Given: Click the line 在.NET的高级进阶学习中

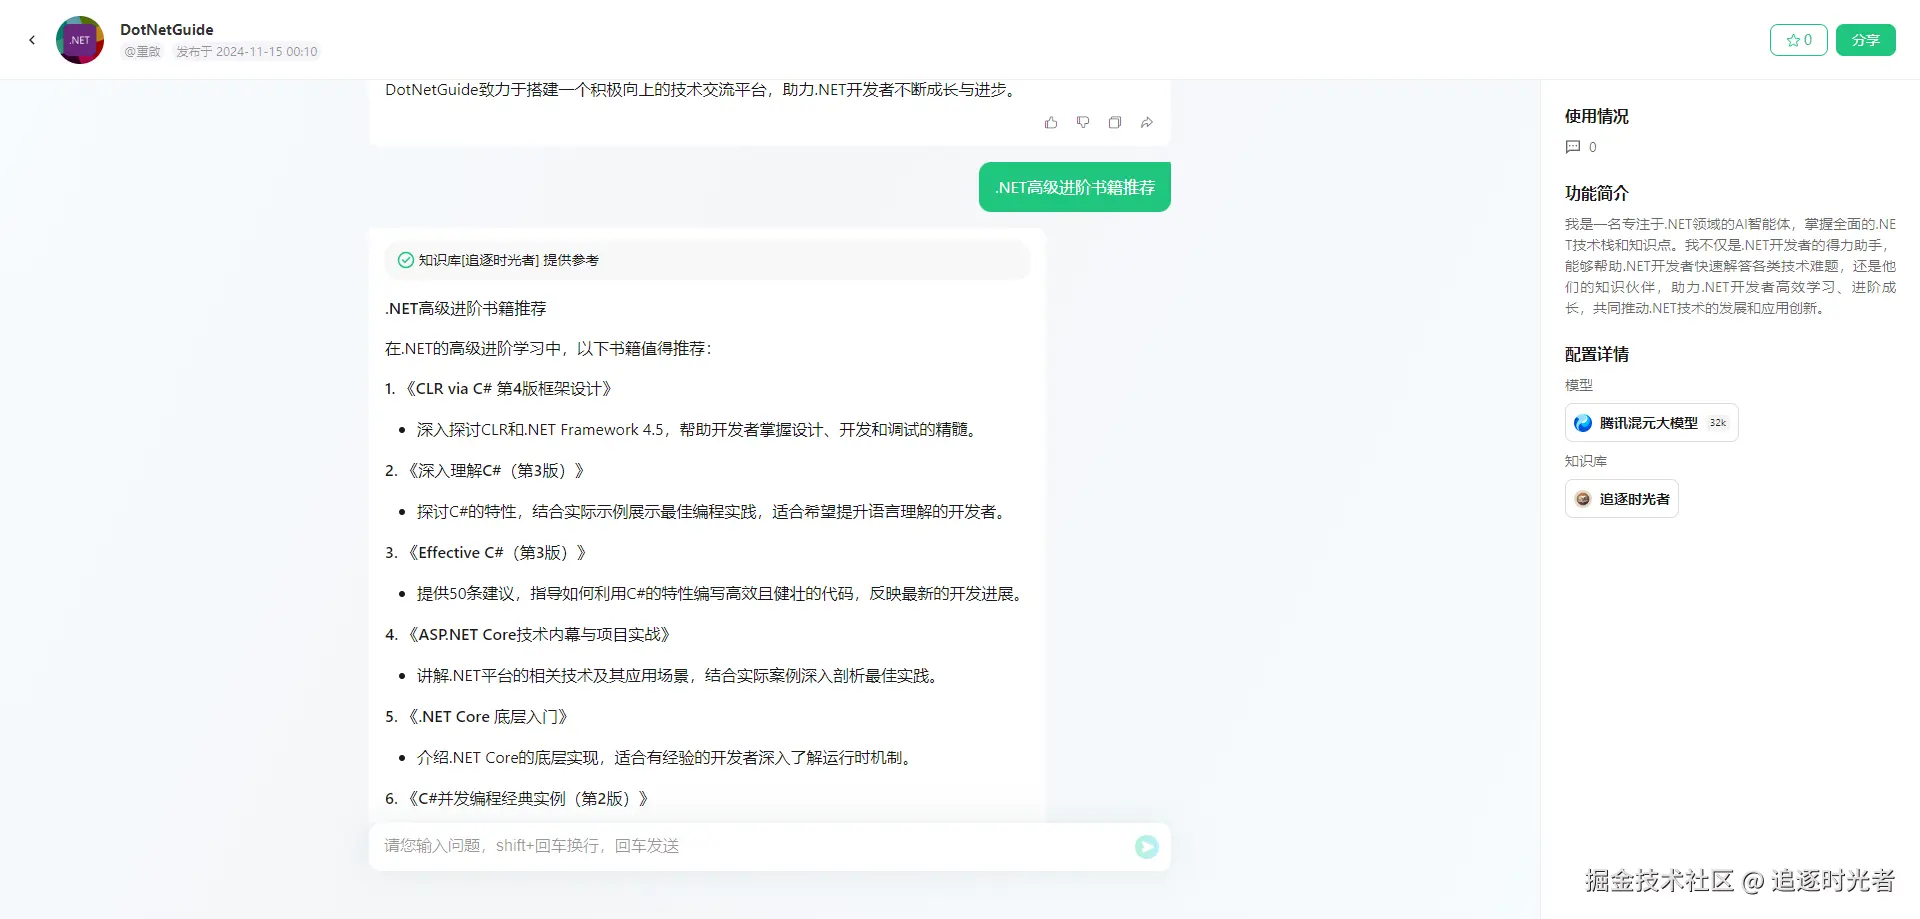Looking at the screenshot, I should [548, 349].
